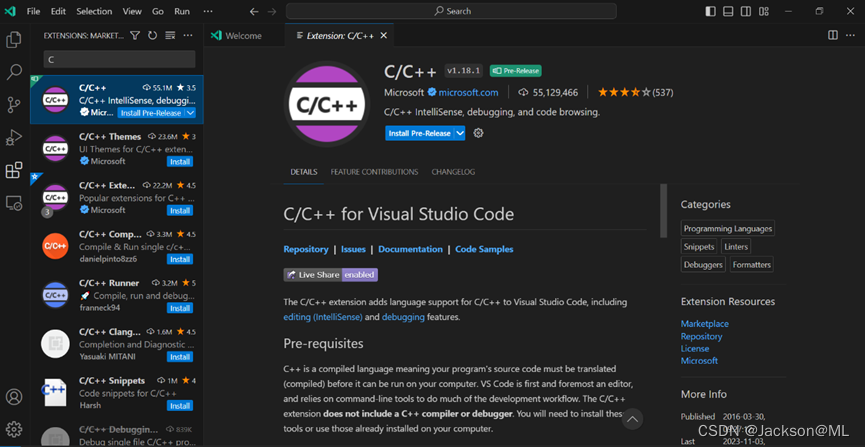Open the Go menu
This screenshot has height=447, width=865.
click(158, 11)
